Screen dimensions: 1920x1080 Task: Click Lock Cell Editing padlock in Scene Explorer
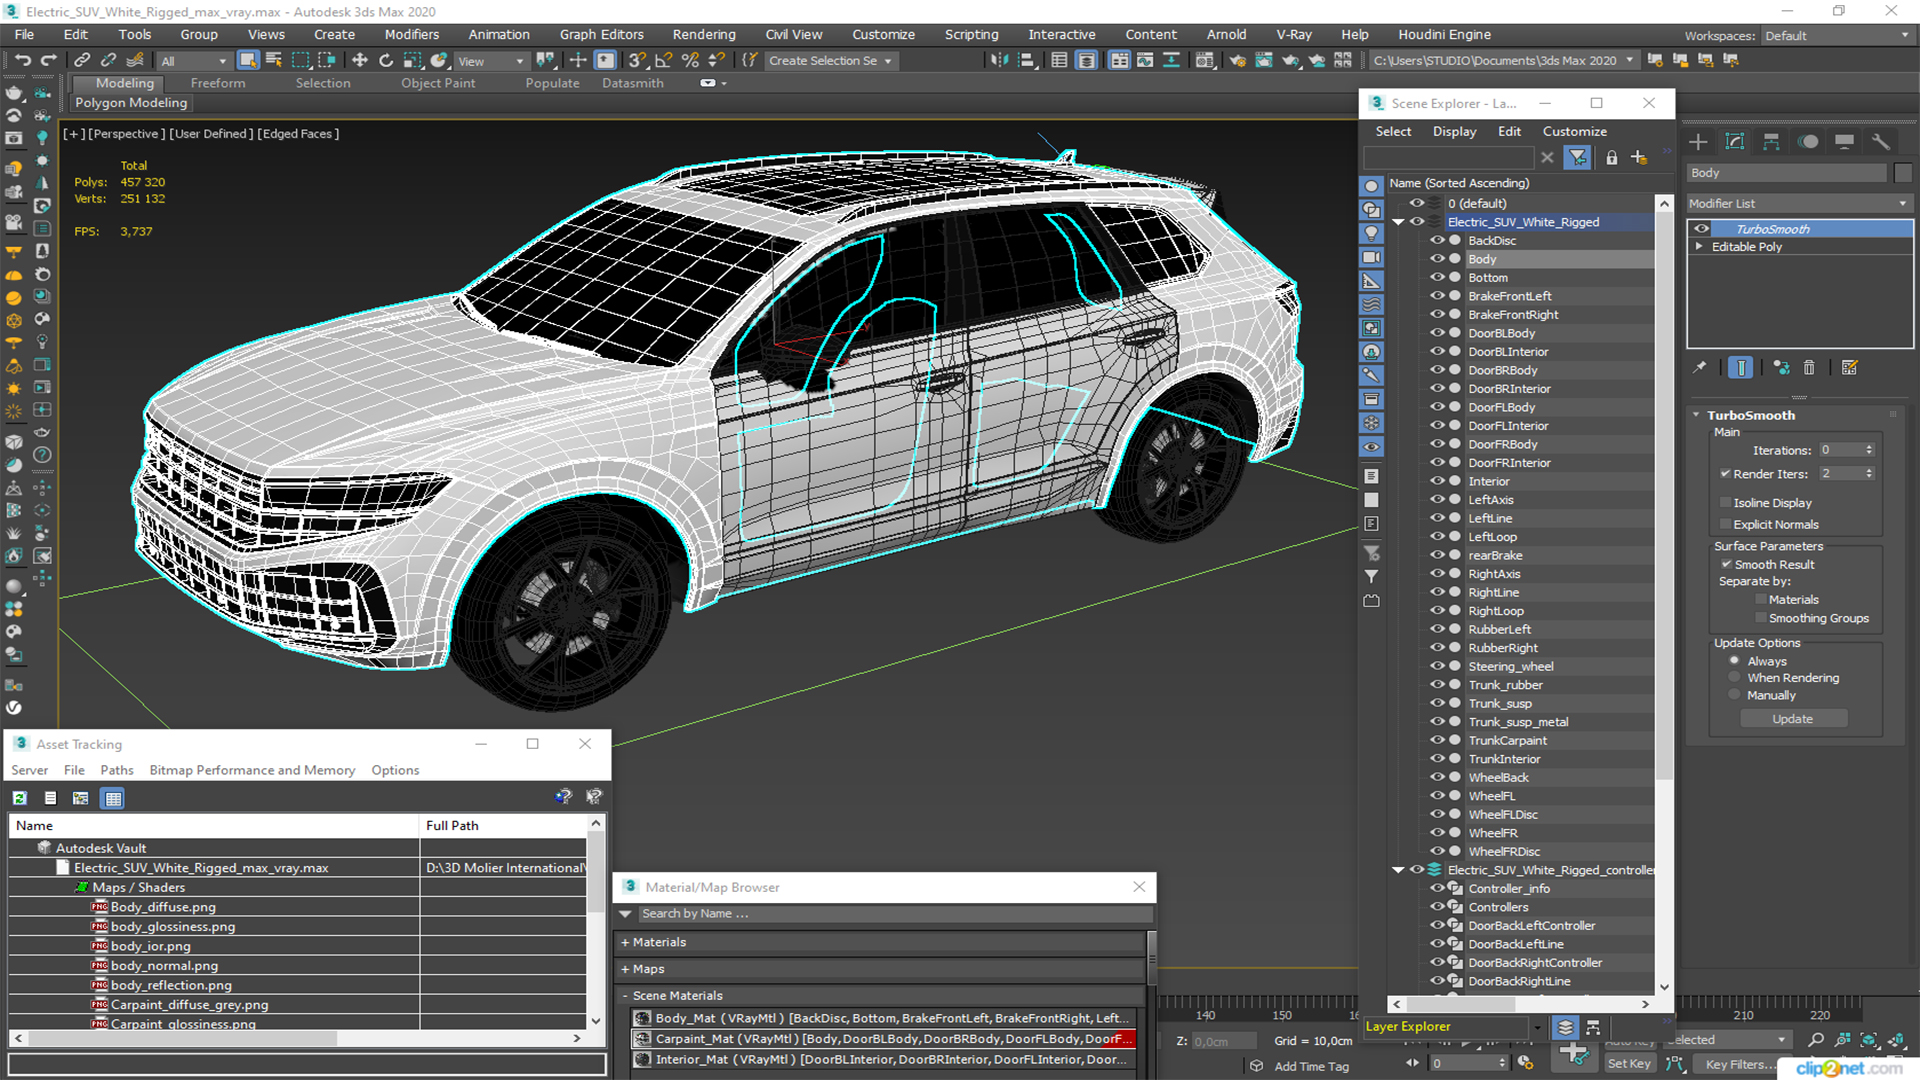pyautogui.click(x=1611, y=158)
